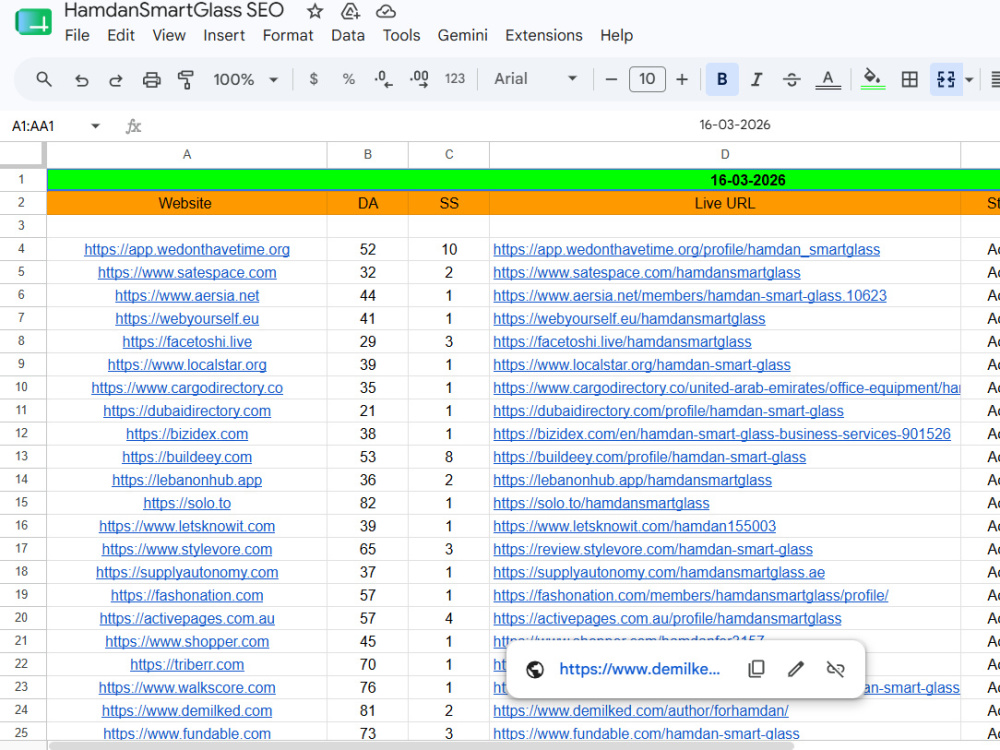Copy link from the hover card
The image size is (1000, 750).
point(756,668)
